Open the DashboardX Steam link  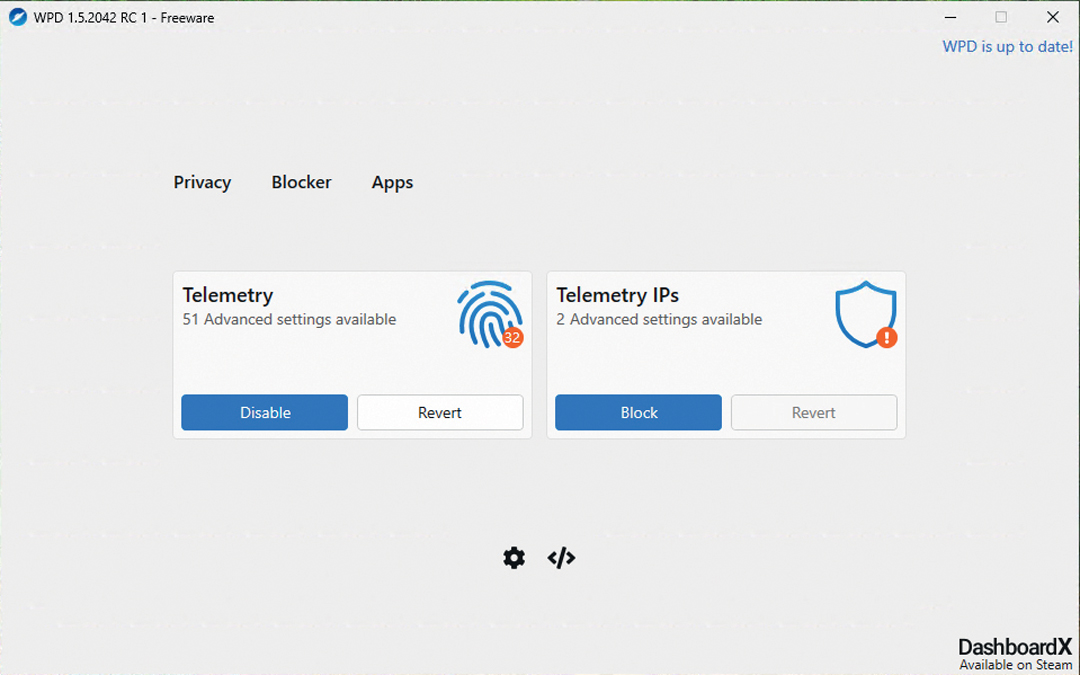(1015, 654)
